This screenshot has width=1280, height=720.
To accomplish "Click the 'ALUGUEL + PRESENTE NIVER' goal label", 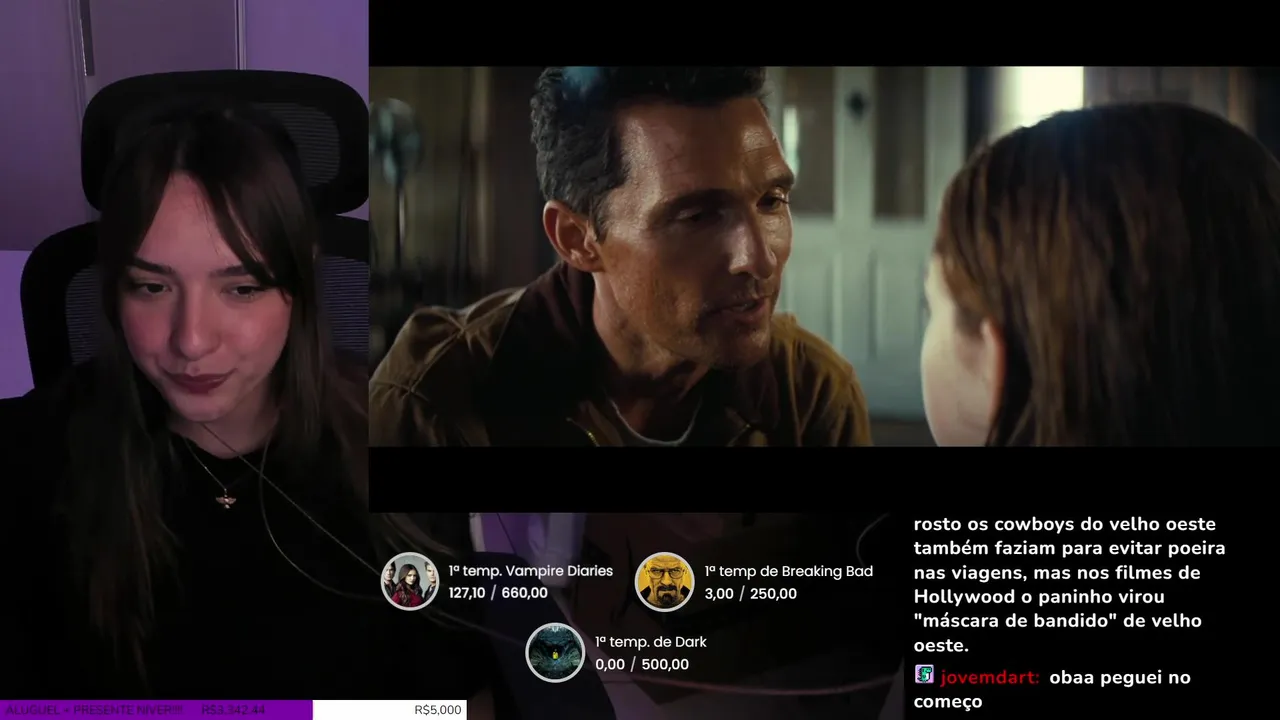I will (x=94, y=710).
